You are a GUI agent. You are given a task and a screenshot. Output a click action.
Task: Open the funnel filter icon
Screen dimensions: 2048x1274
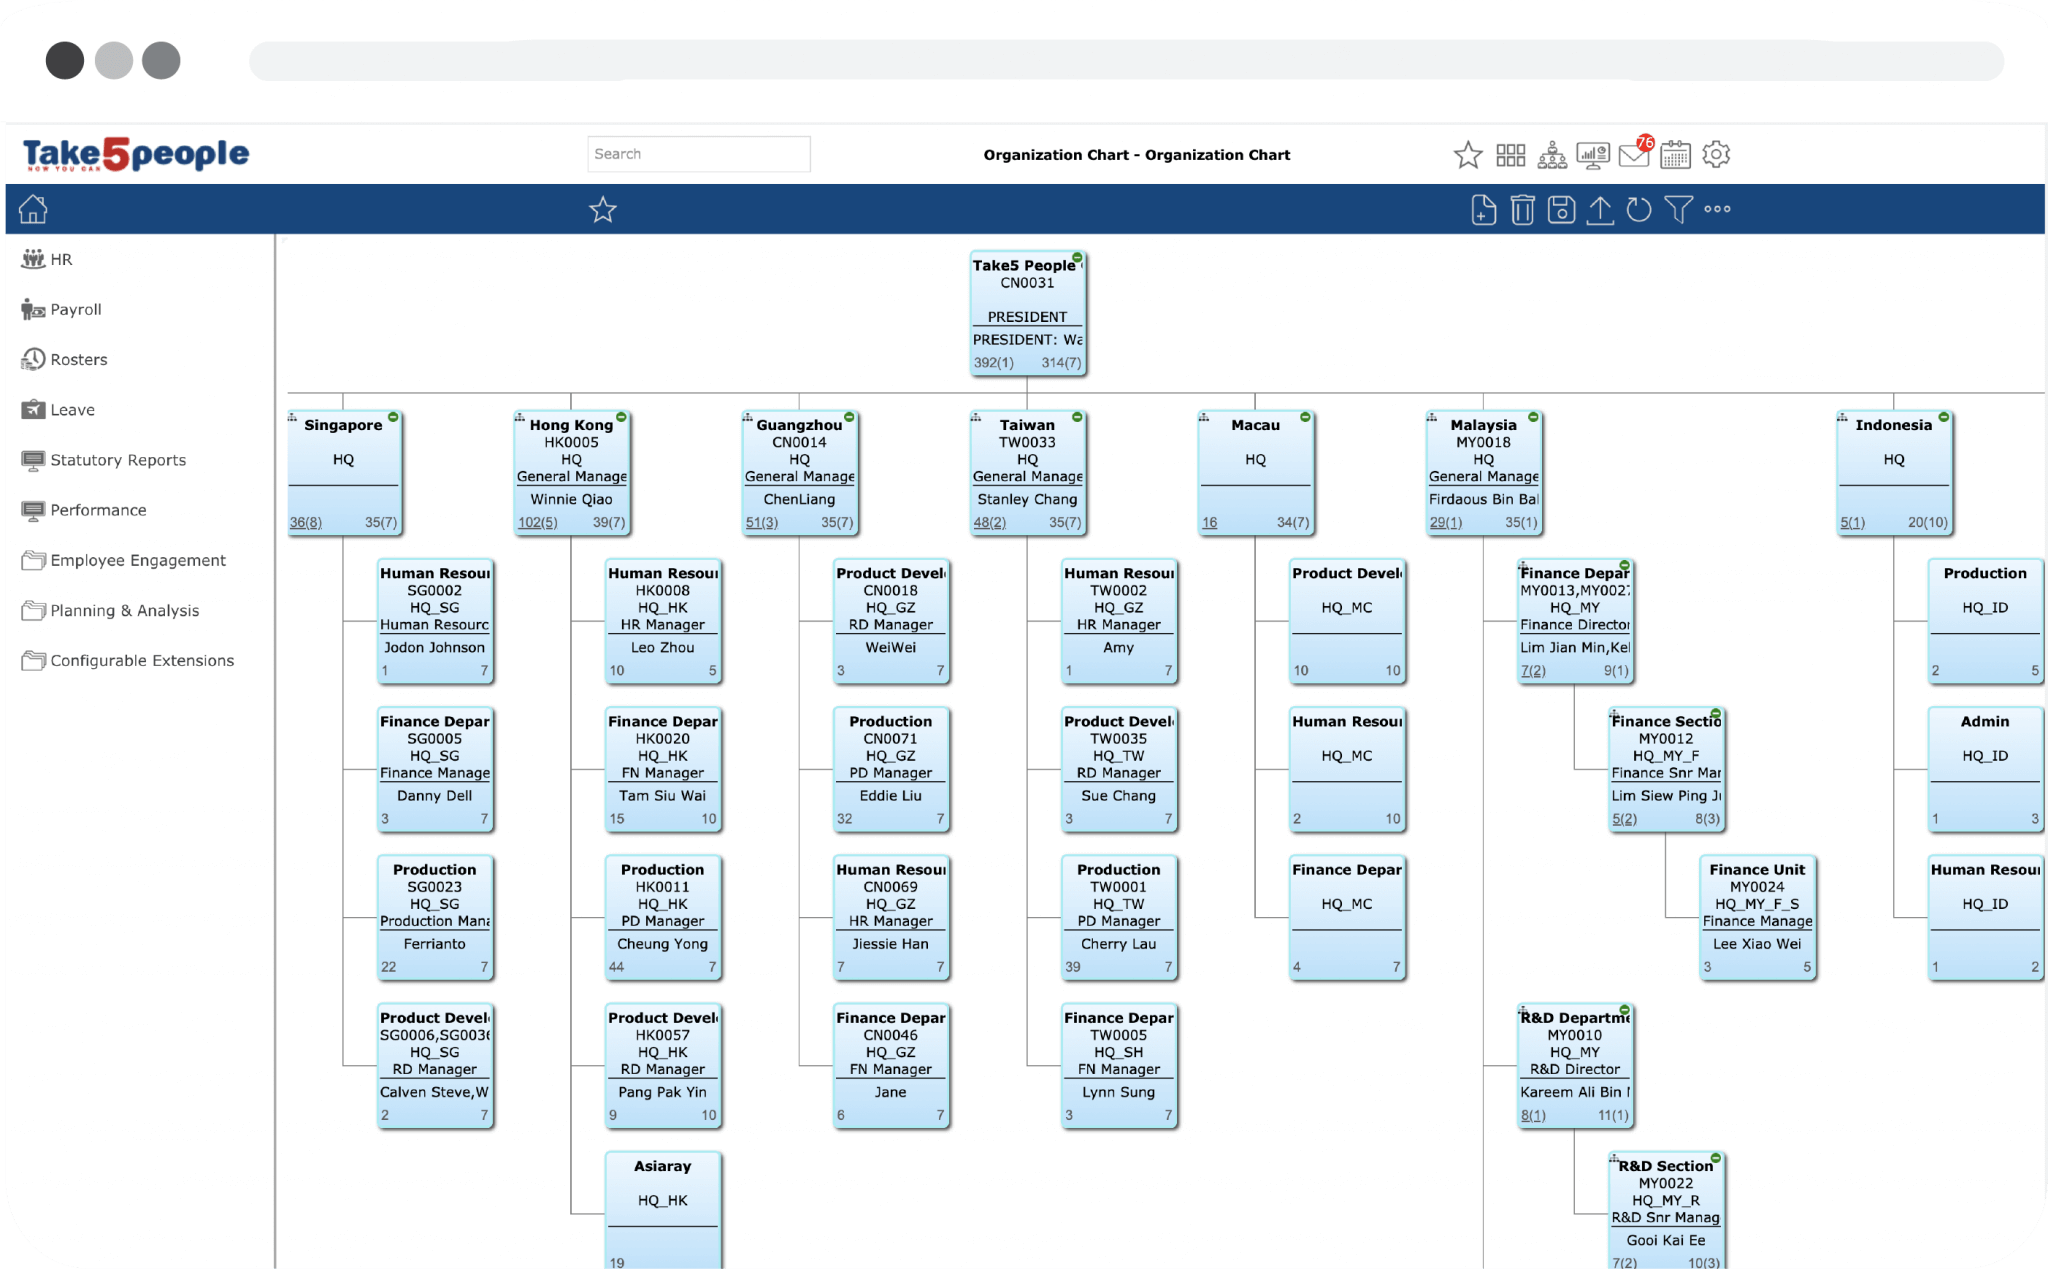pyautogui.click(x=1678, y=210)
